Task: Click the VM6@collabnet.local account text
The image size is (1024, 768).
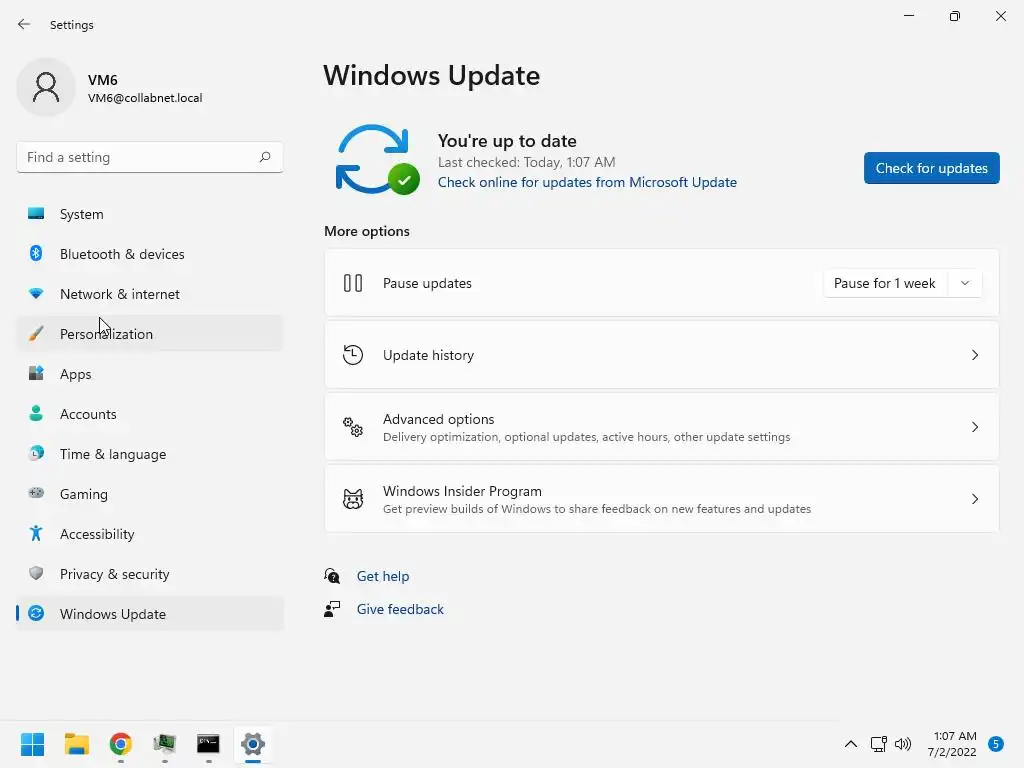Action: (145, 98)
